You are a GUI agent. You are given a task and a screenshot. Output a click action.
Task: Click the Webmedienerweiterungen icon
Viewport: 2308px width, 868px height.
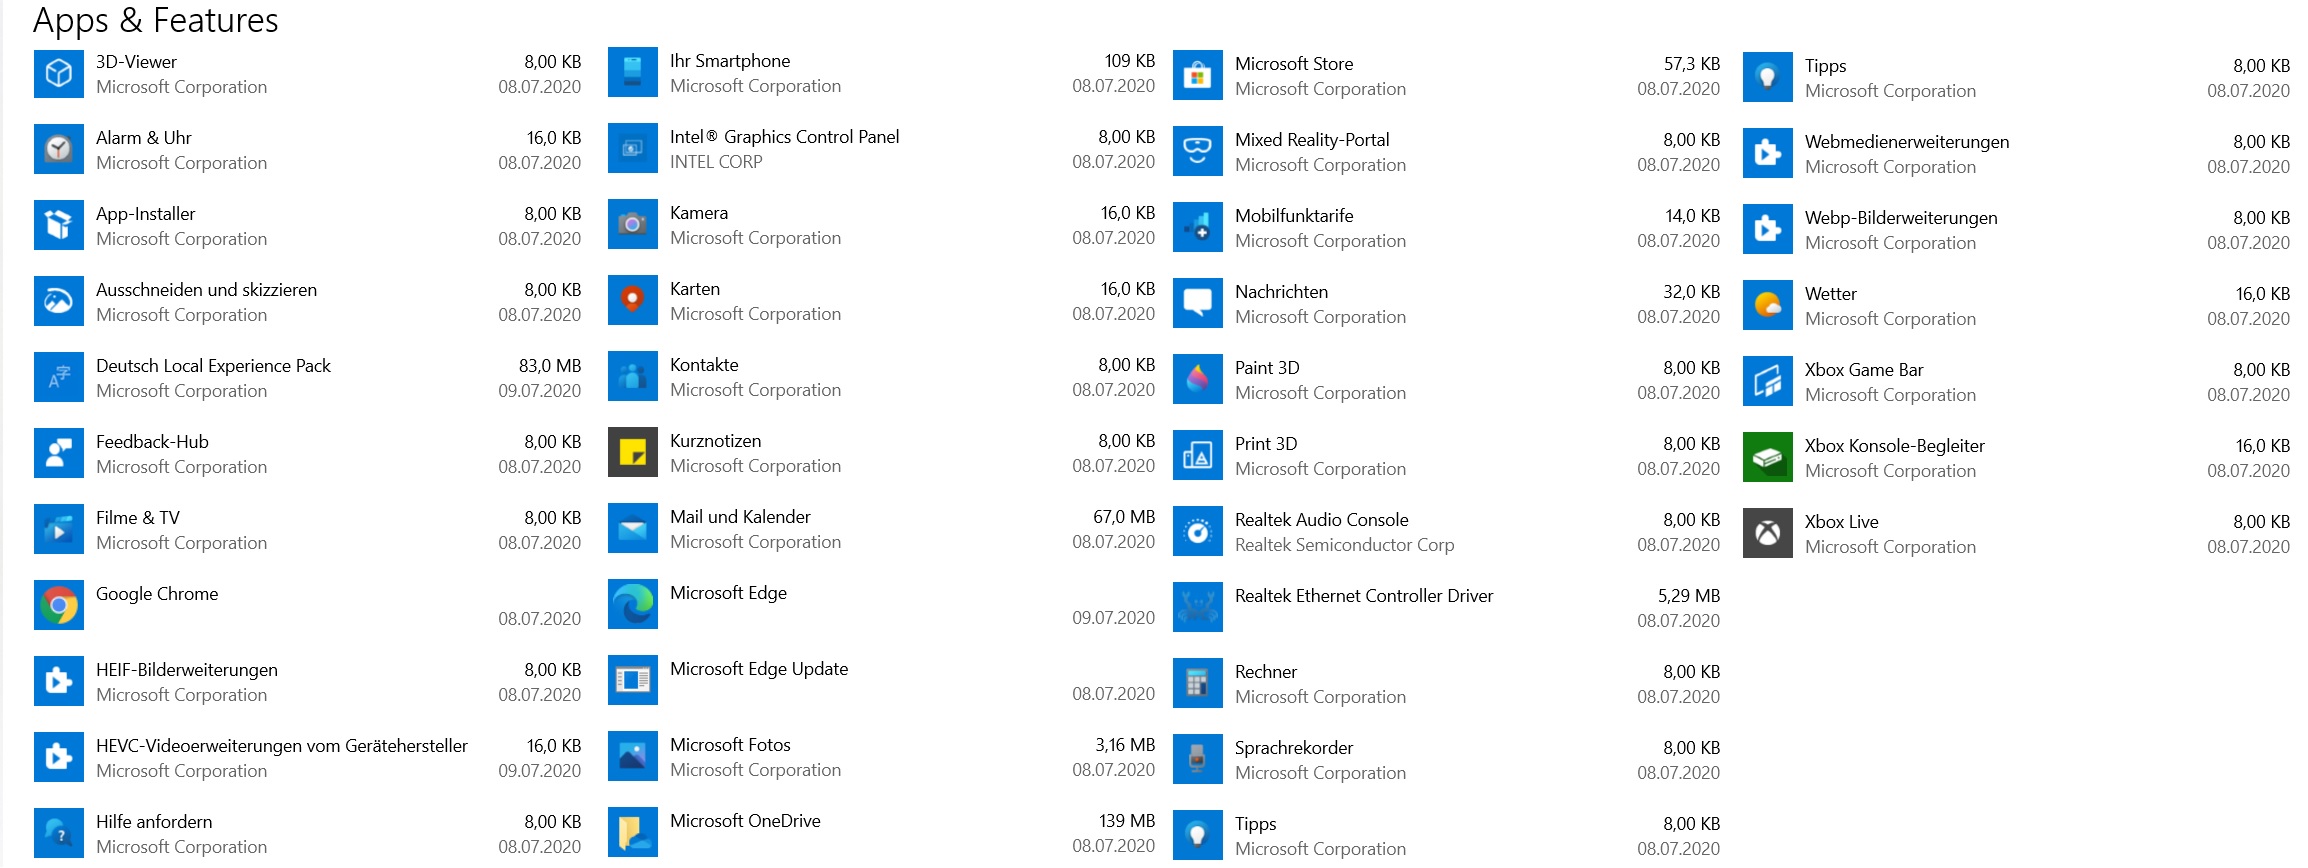pos(1768,153)
